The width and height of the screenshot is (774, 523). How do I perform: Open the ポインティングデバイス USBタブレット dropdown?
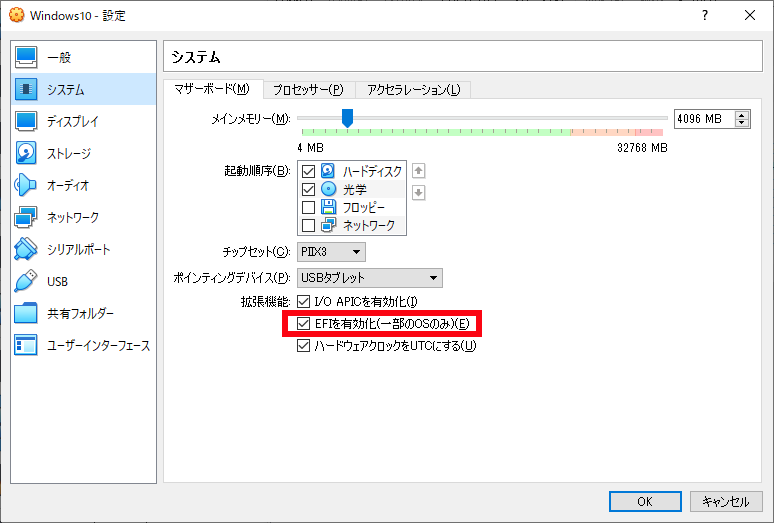370,278
